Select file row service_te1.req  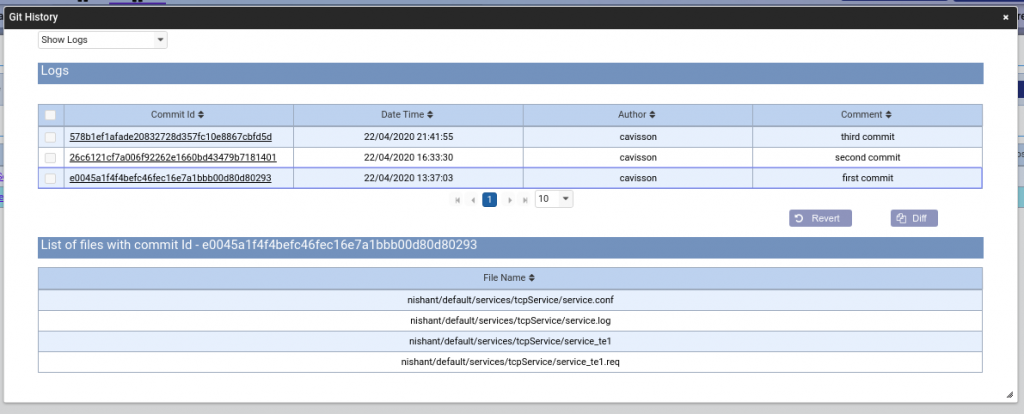510,362
